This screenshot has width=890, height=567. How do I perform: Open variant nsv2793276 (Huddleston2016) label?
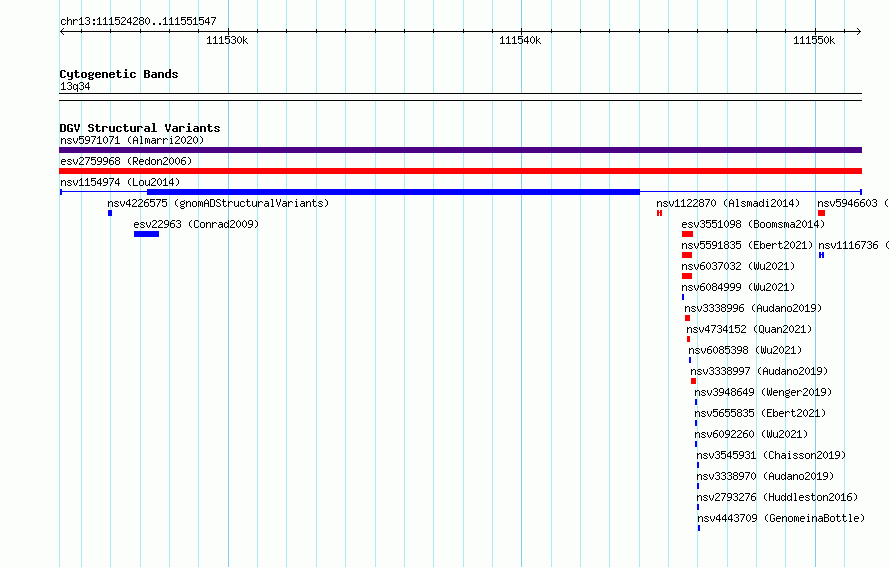[x=777, y=497]
